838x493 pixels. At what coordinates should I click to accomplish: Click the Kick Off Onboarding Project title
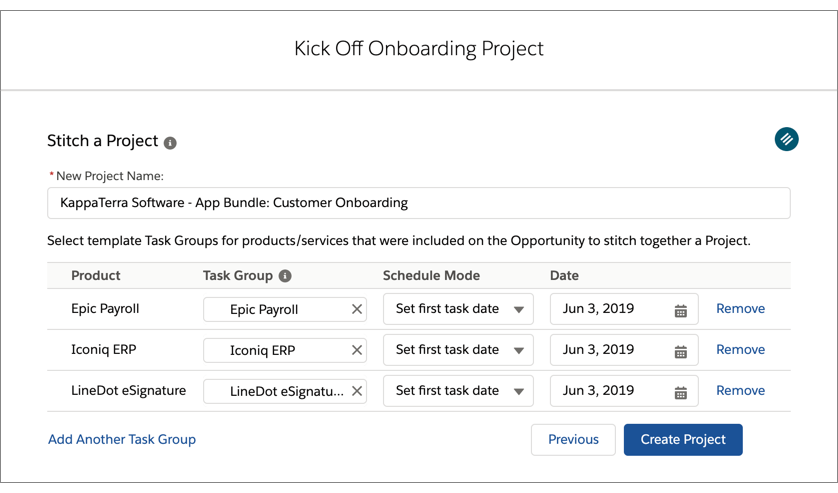(x=418, y=49)
